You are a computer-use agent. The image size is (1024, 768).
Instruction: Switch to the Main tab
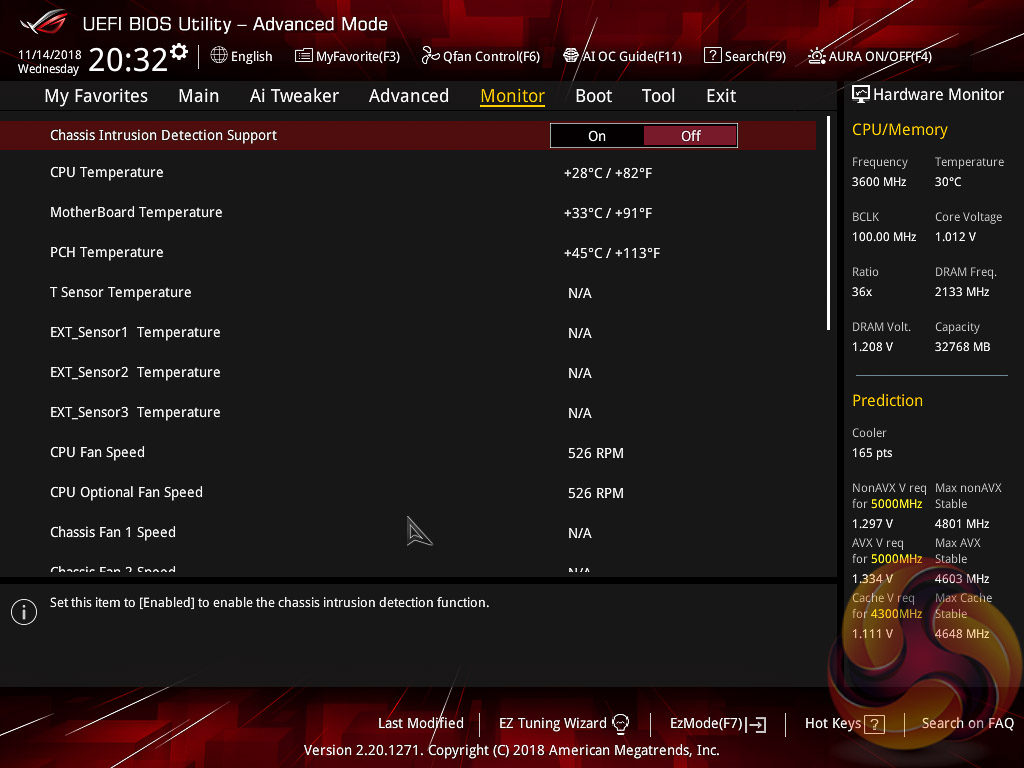click(x=199, y=96)
